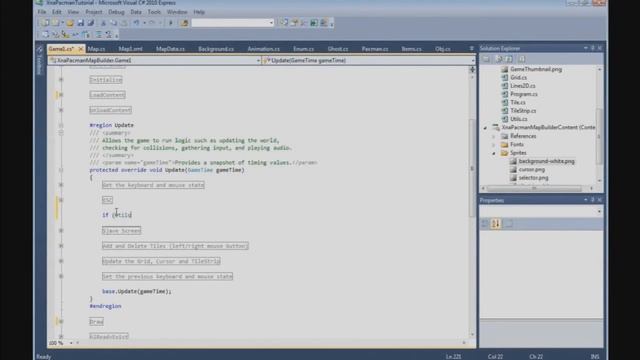Click the Display Parameter Info icon
The height and width of the screenshot is (360, 640).
pos(56,35)
